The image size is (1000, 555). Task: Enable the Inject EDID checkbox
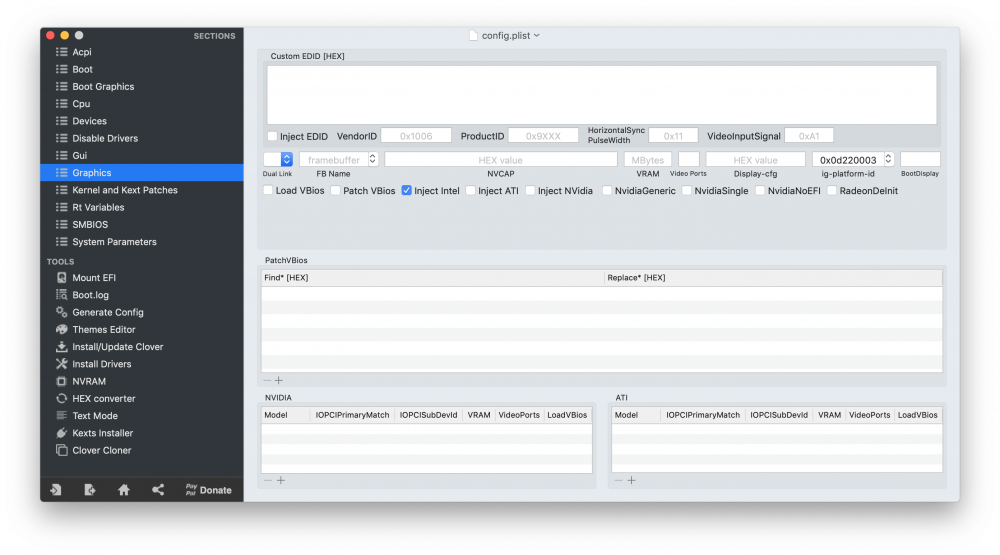click(x=272, y=136)
